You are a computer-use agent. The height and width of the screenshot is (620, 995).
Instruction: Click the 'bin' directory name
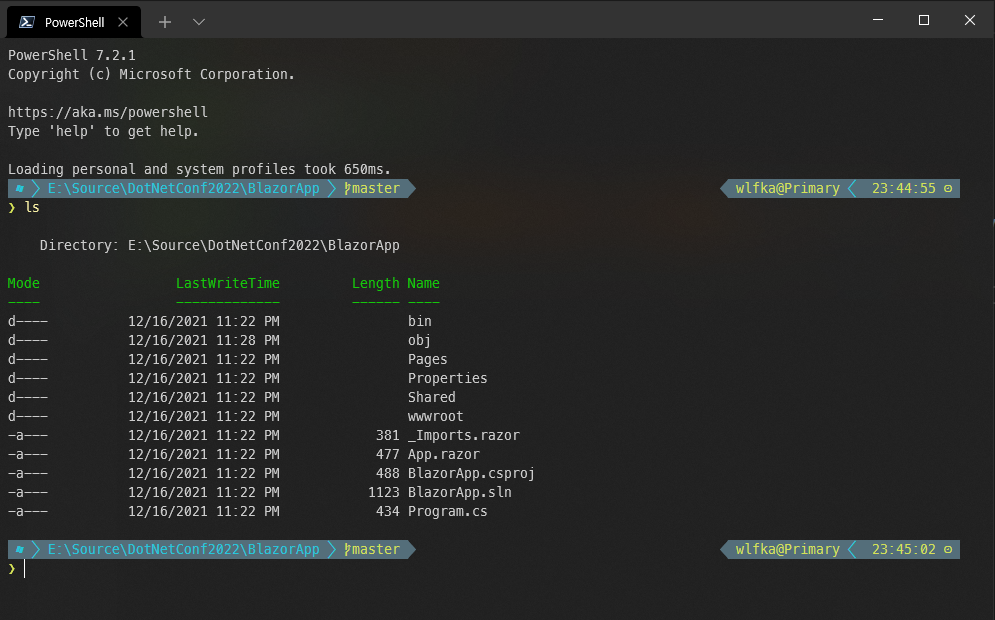(419, 321)
